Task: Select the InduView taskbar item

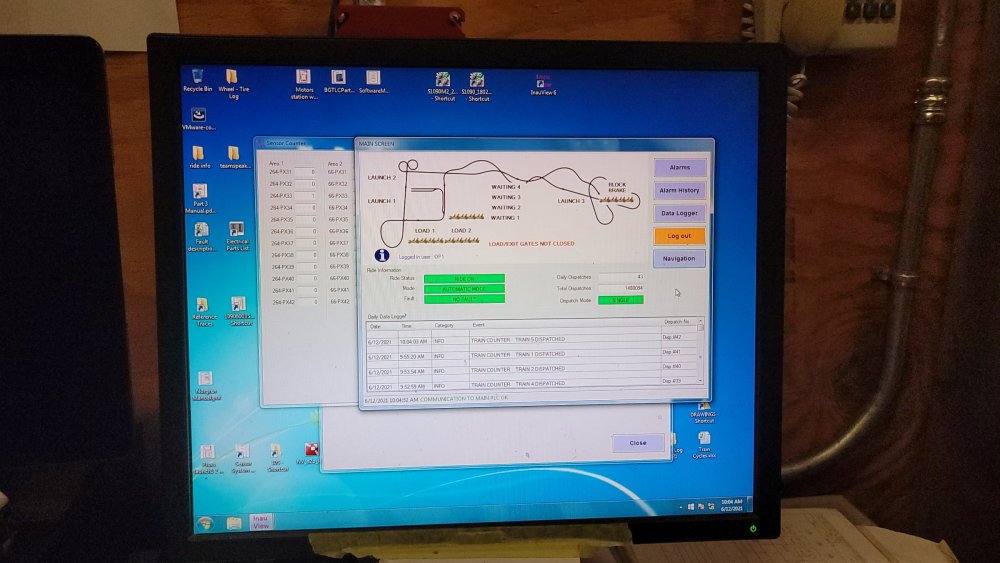Action: pos(261,521)
